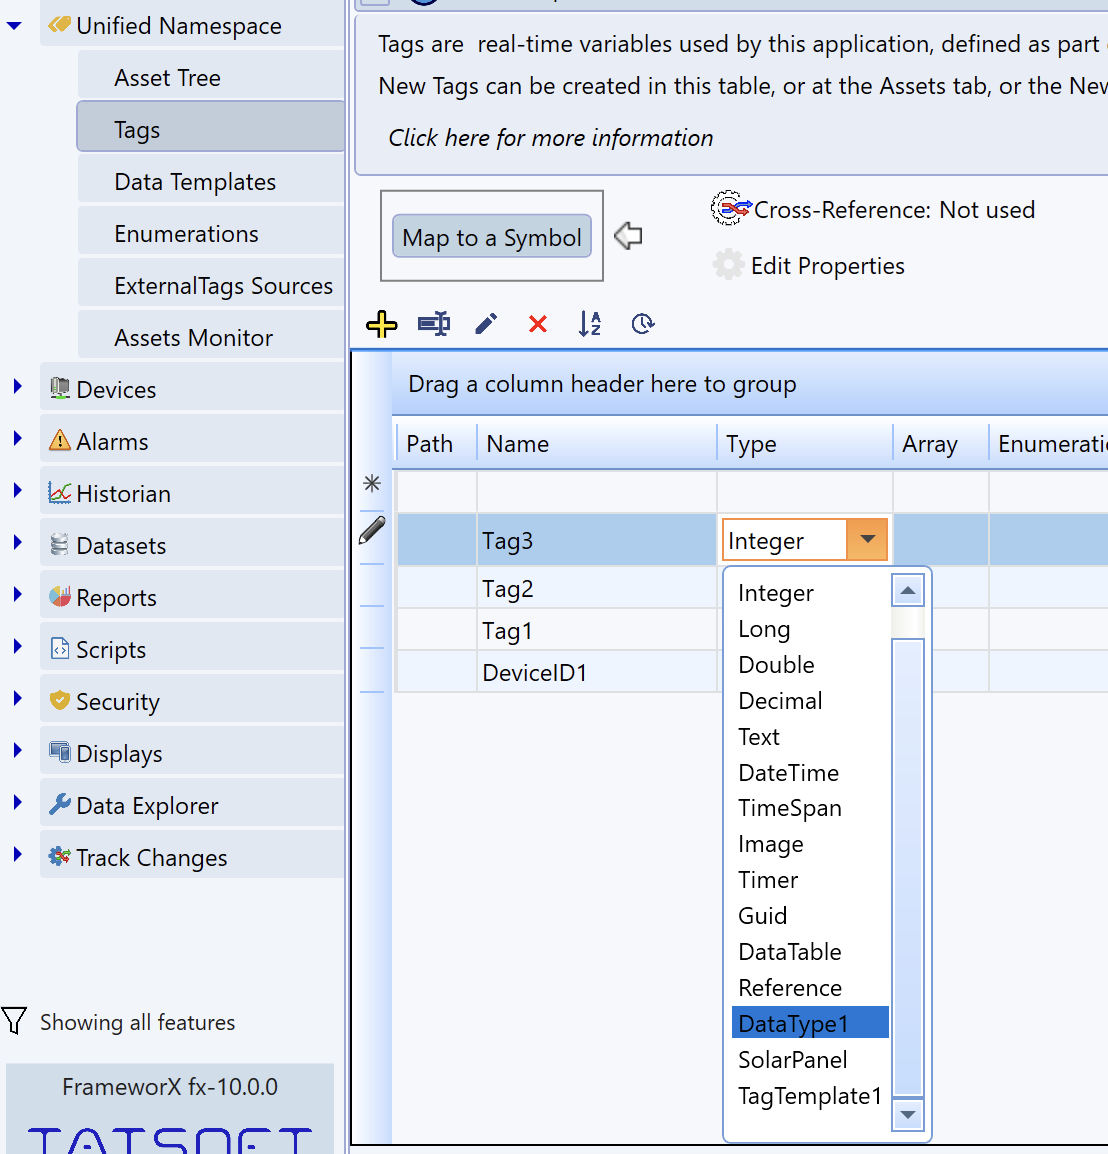Expand the Alarms section arrow
Viewport: 1108px width, 1154px height.
pyautogui.click(x=18, y=439)
